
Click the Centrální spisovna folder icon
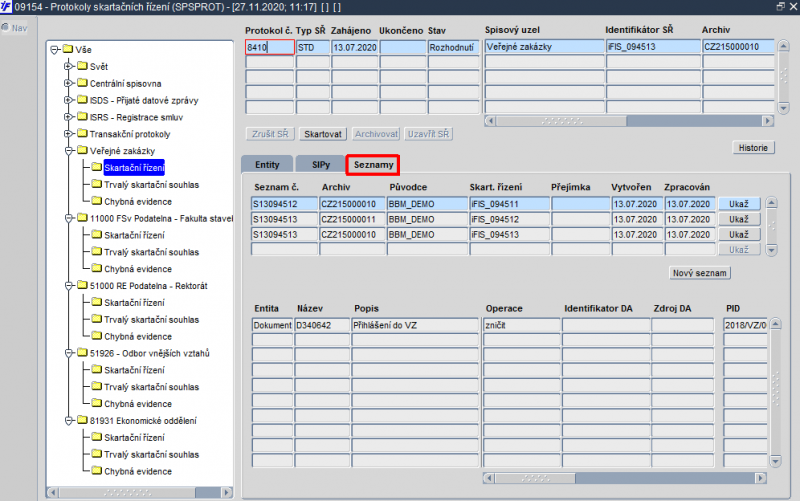82,83
